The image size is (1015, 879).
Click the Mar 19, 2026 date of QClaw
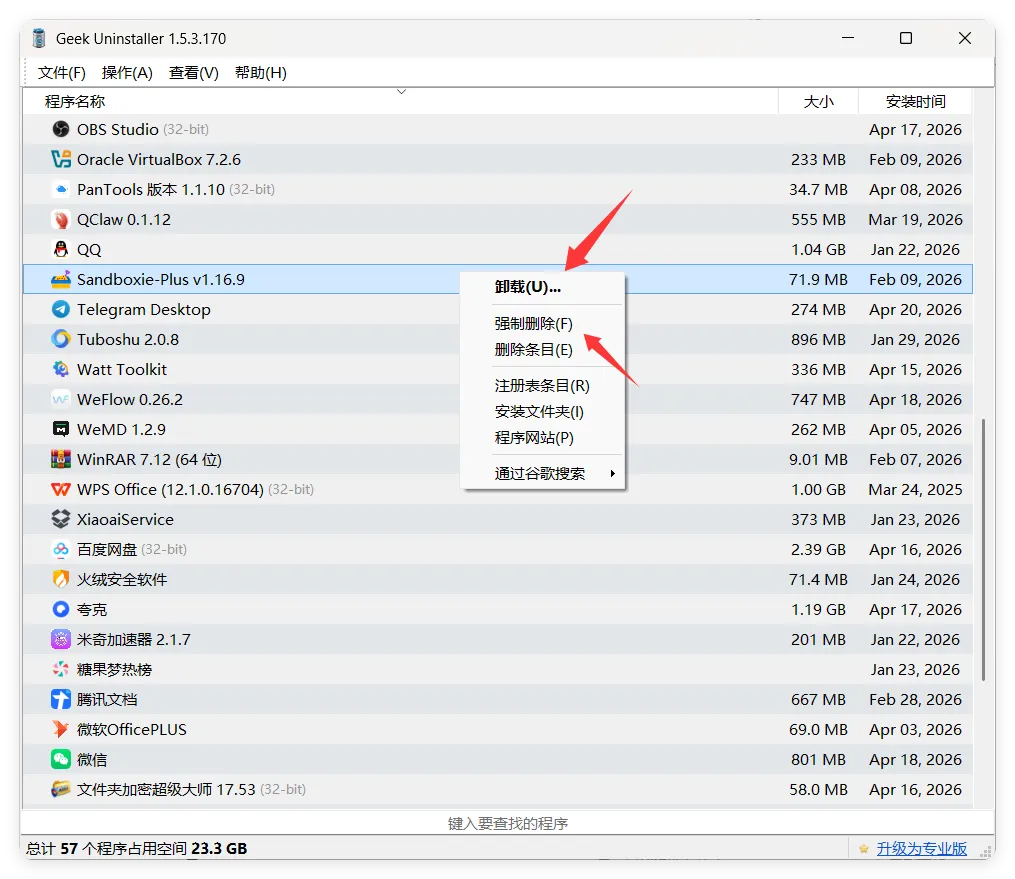coord(915,219)
